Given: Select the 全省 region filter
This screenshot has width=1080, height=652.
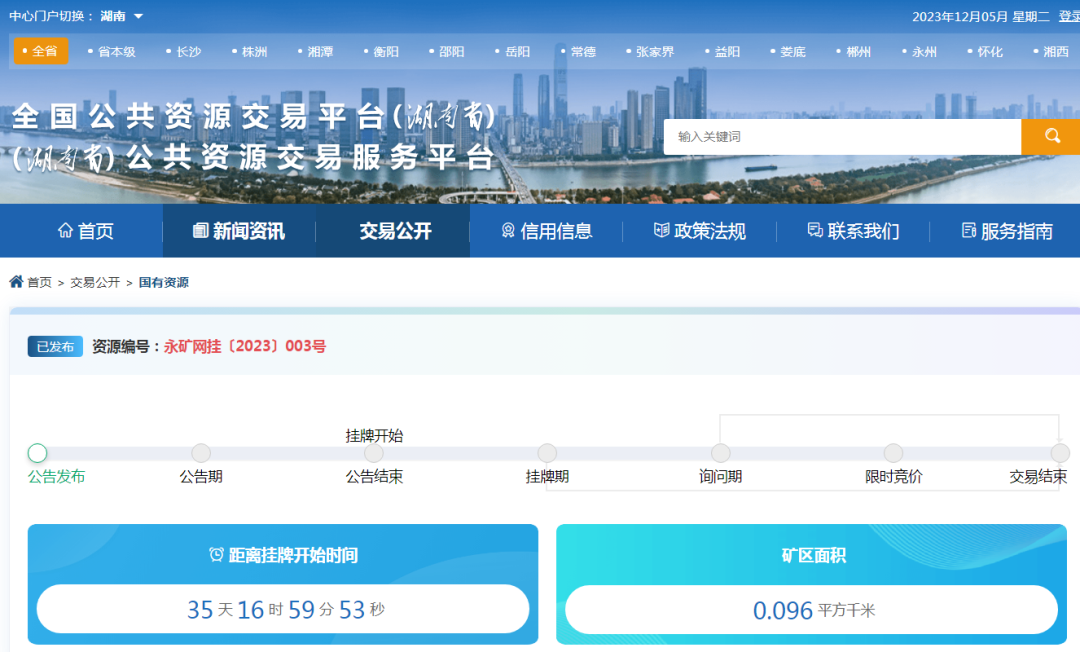Looking at the screenshot, I should [41, 51].
